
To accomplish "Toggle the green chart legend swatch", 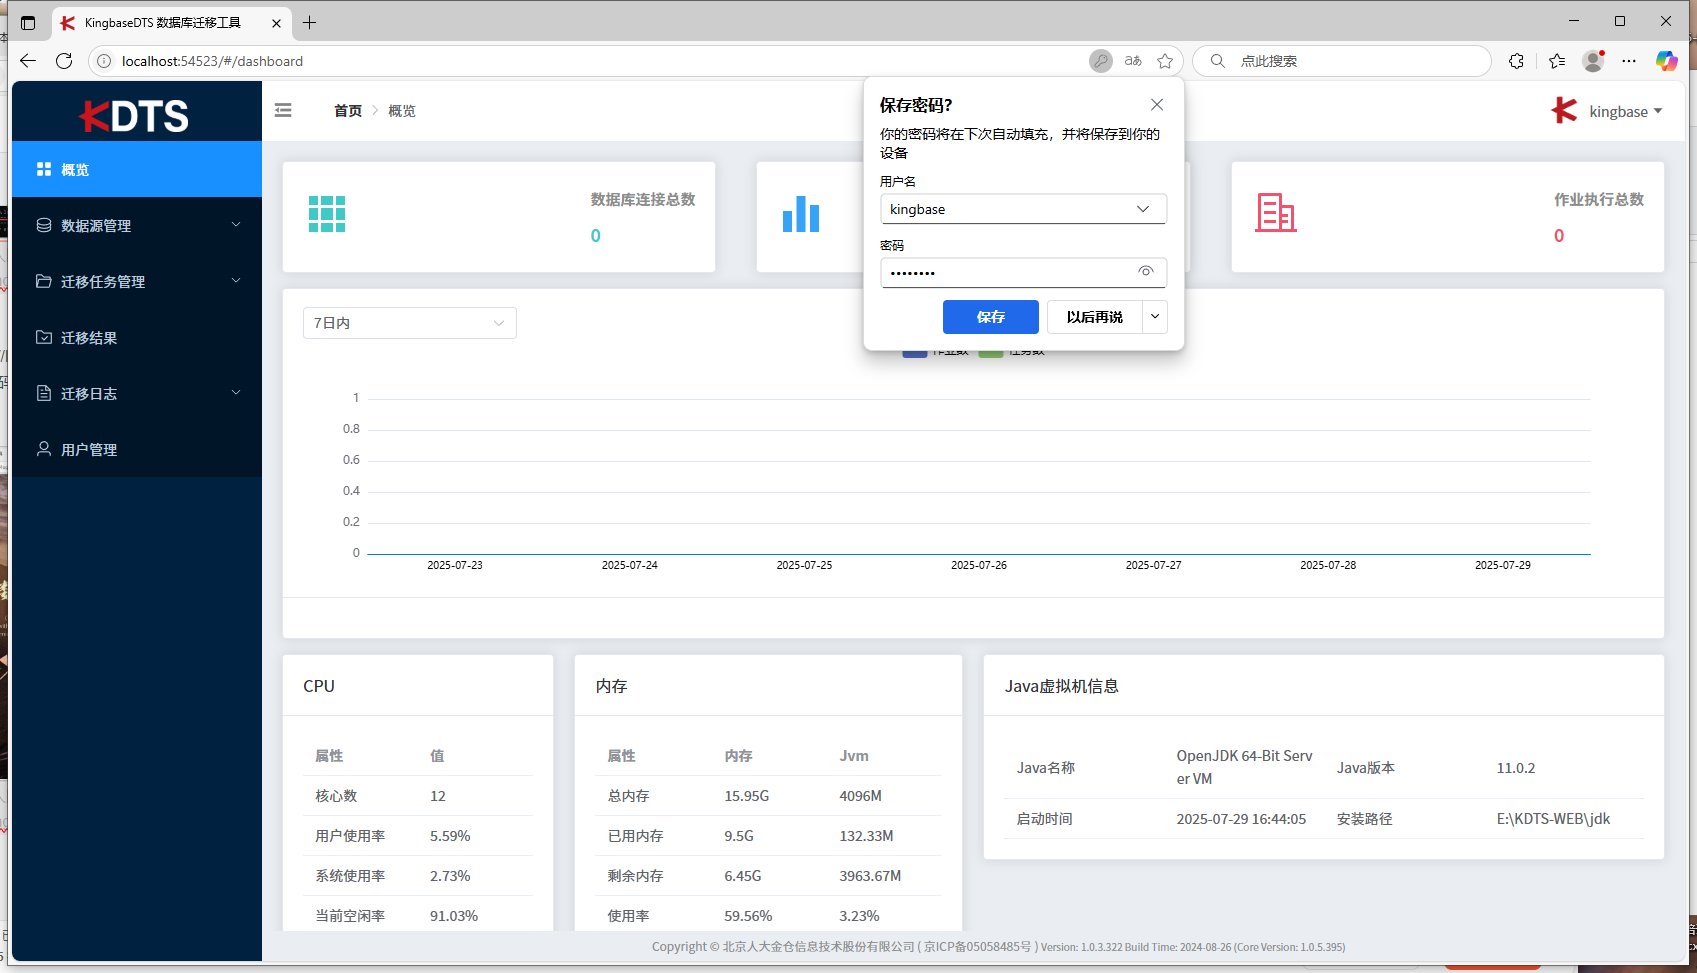I will point(991,352).
